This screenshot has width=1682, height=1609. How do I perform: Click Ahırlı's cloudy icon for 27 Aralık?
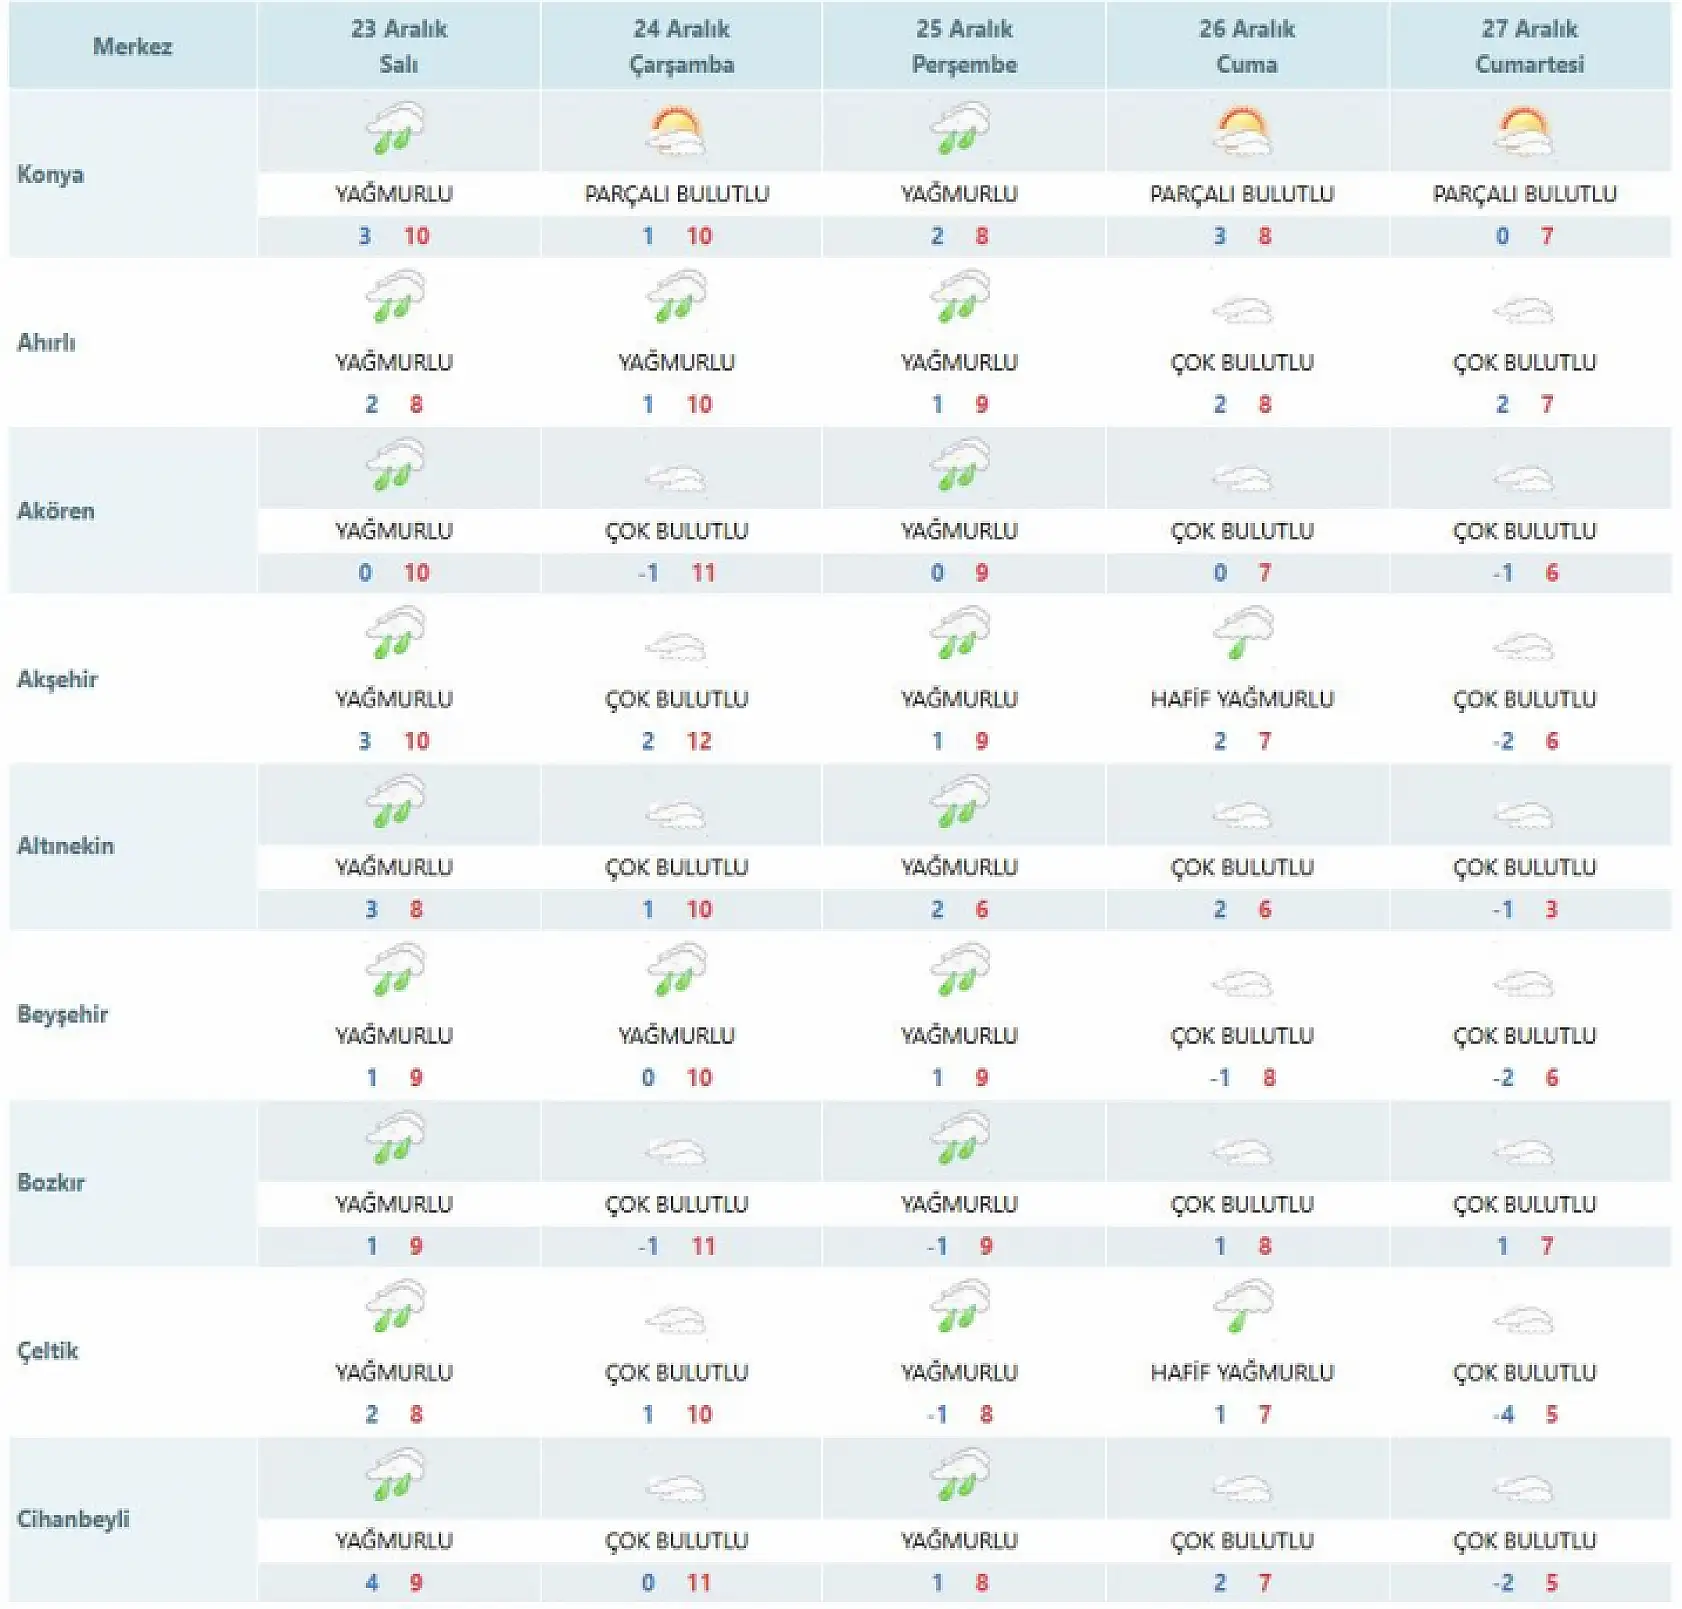pyautogui.click(x=1524, y=310)
